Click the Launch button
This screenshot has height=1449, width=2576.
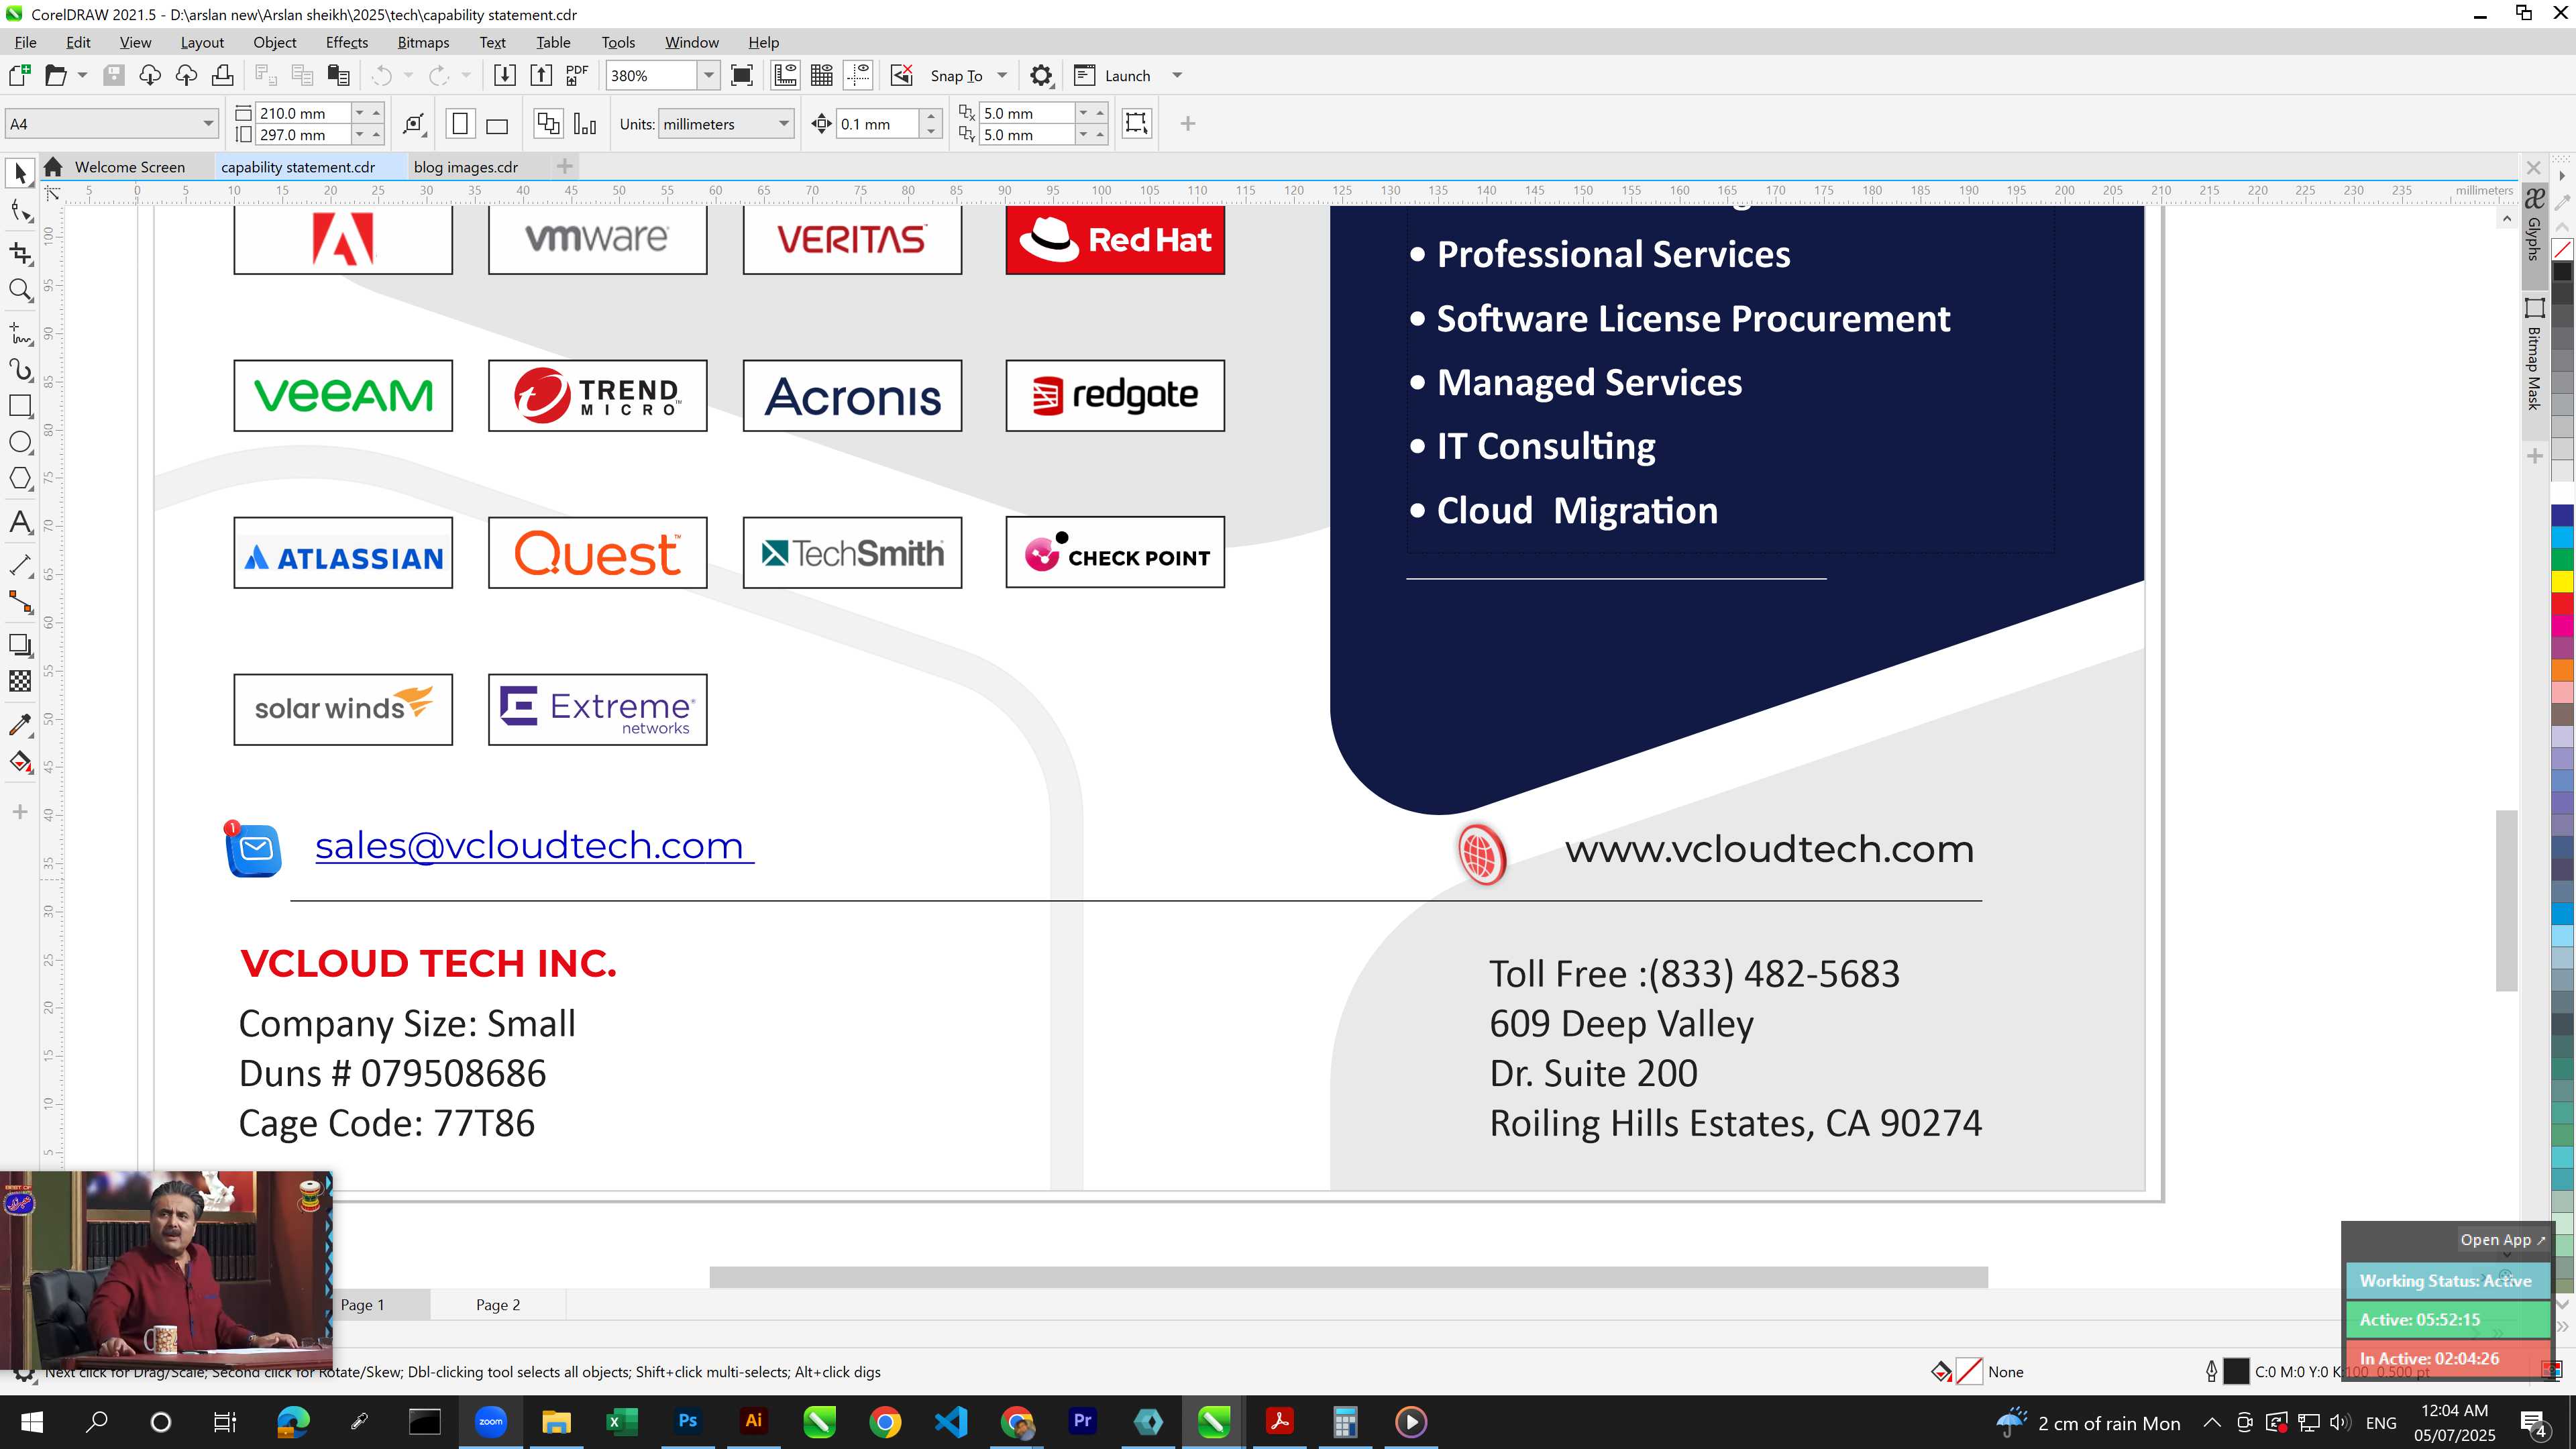pyautogui.click(x=1112, y=76)
